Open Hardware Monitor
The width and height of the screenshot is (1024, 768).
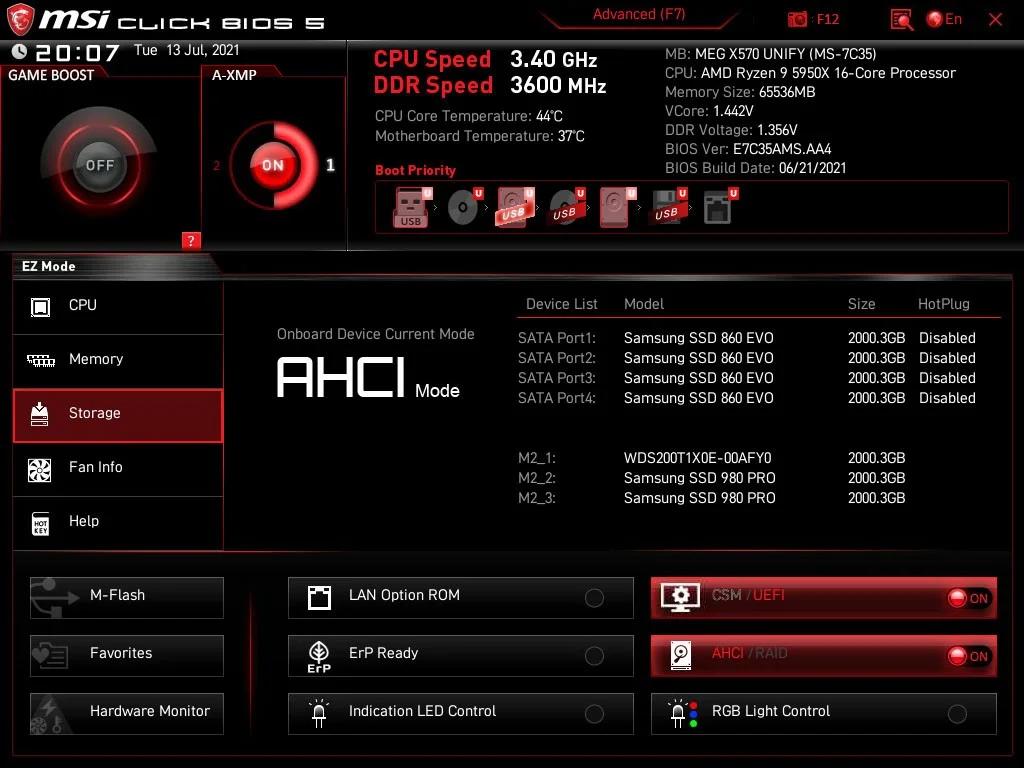point(127,713)
